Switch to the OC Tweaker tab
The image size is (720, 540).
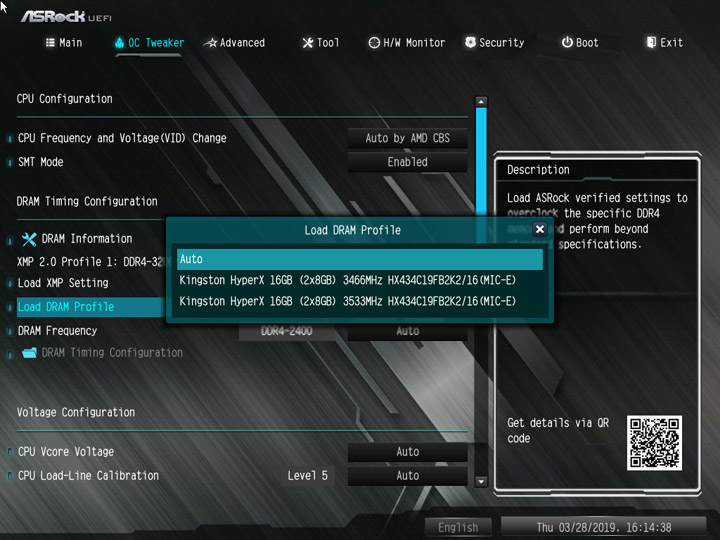click(x=149, y=43)
